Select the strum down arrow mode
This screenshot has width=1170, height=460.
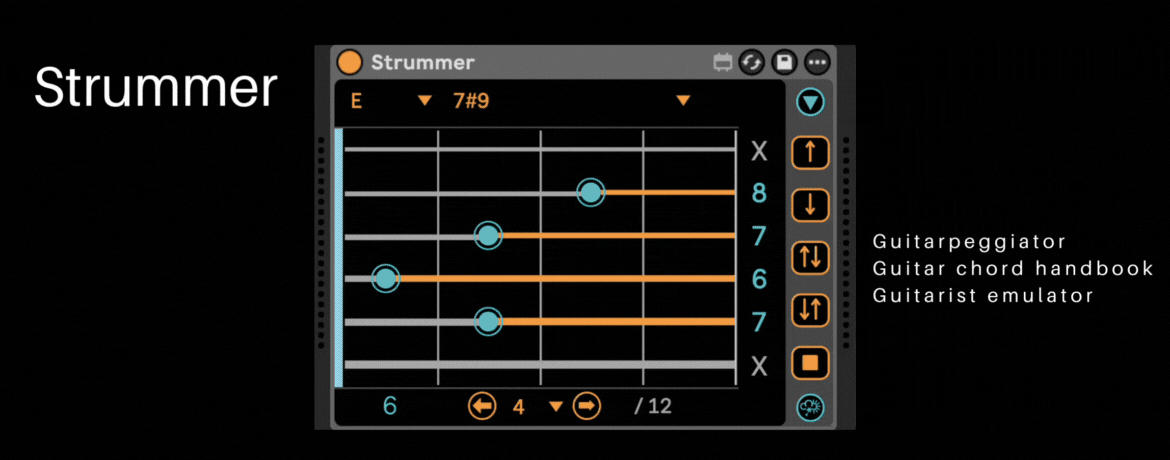point(810,205)
